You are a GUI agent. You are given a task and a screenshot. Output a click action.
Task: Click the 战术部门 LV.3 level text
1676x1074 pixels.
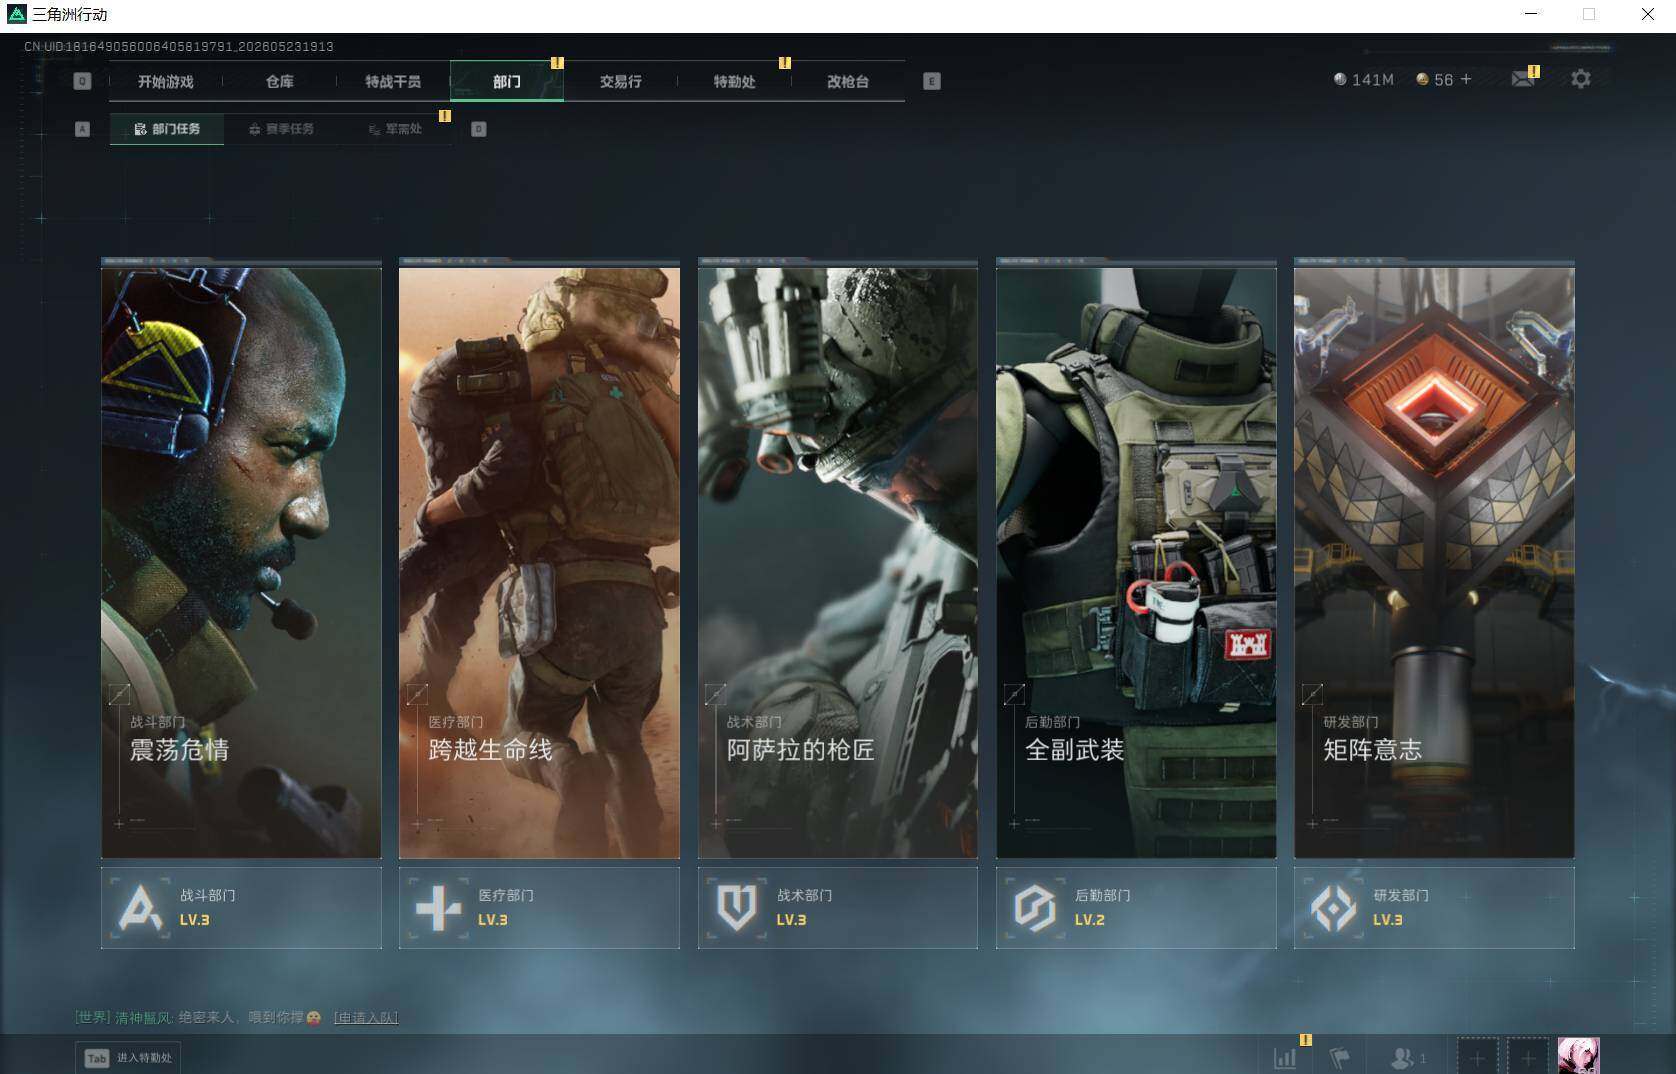click(792, 920)
